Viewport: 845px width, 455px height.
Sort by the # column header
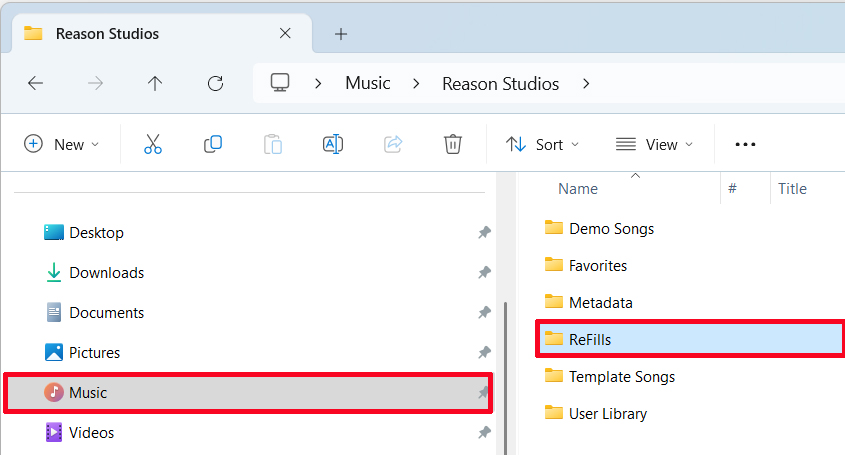[732, 188]
